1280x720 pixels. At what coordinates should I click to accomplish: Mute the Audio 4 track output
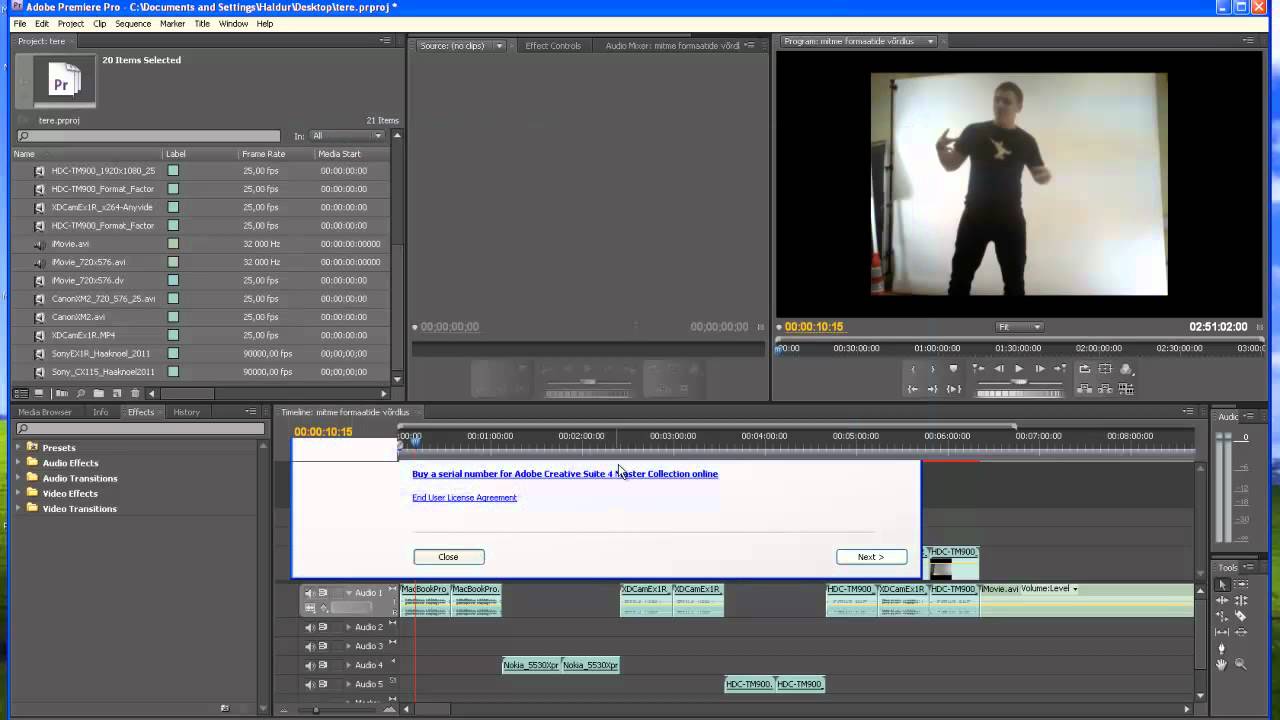[x=309, y=665]
